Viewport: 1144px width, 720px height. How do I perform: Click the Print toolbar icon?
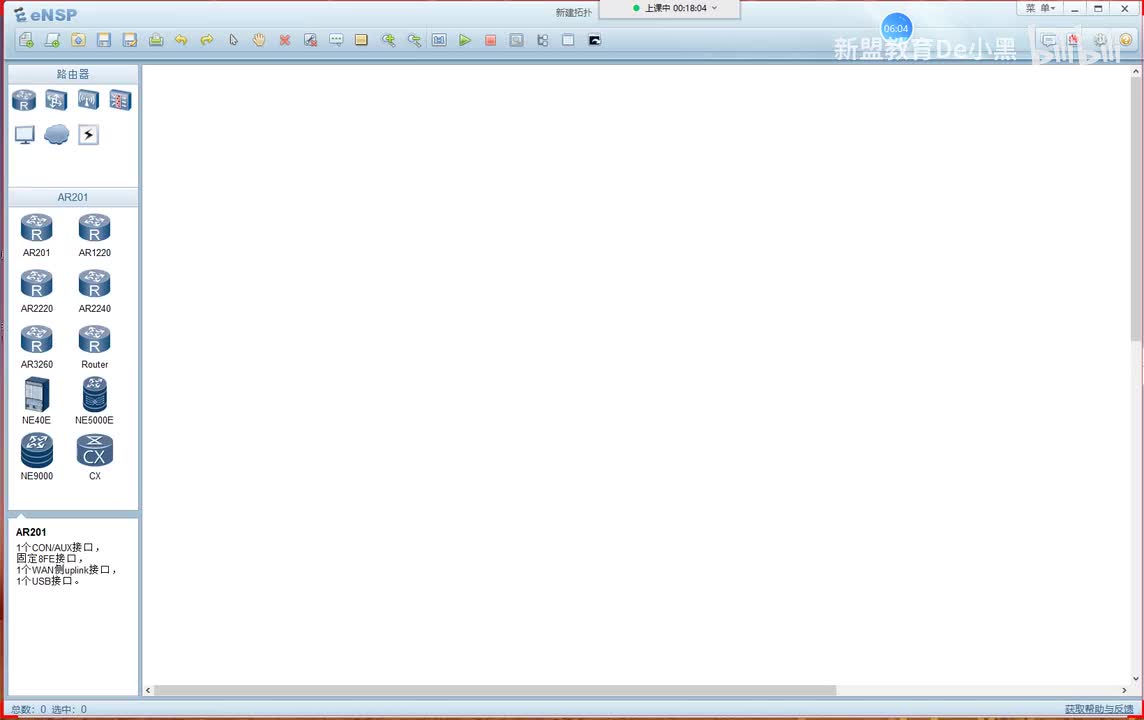click(x=155, y=40)
